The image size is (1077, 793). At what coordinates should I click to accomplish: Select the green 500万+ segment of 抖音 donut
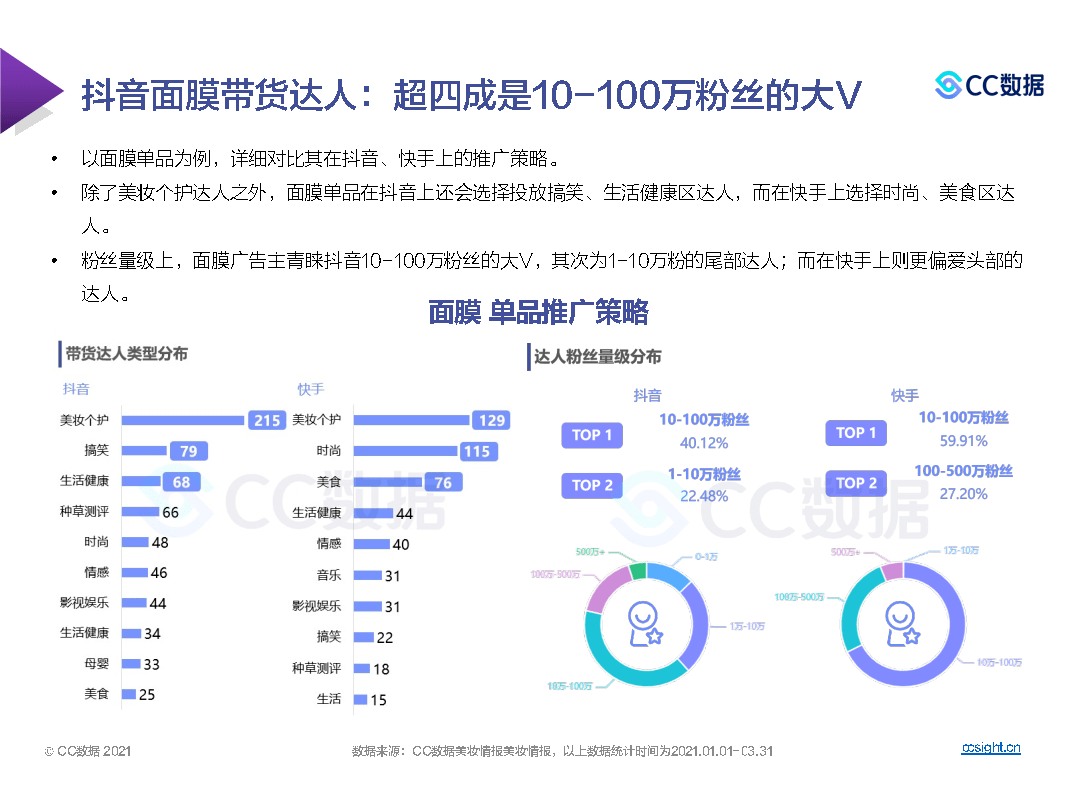[639, 571]
